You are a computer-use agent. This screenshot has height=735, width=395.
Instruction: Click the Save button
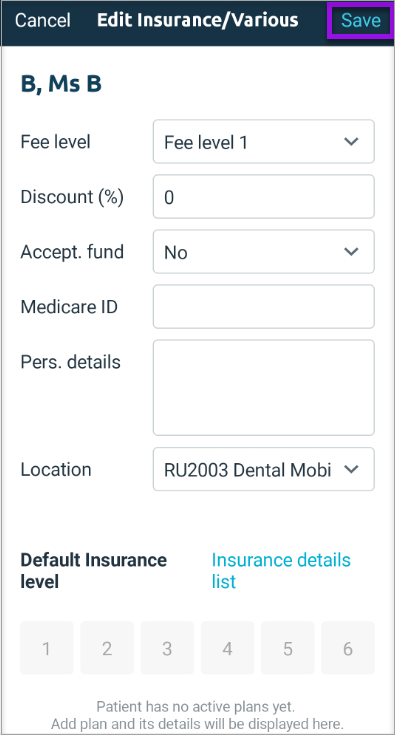click(360, 21)
